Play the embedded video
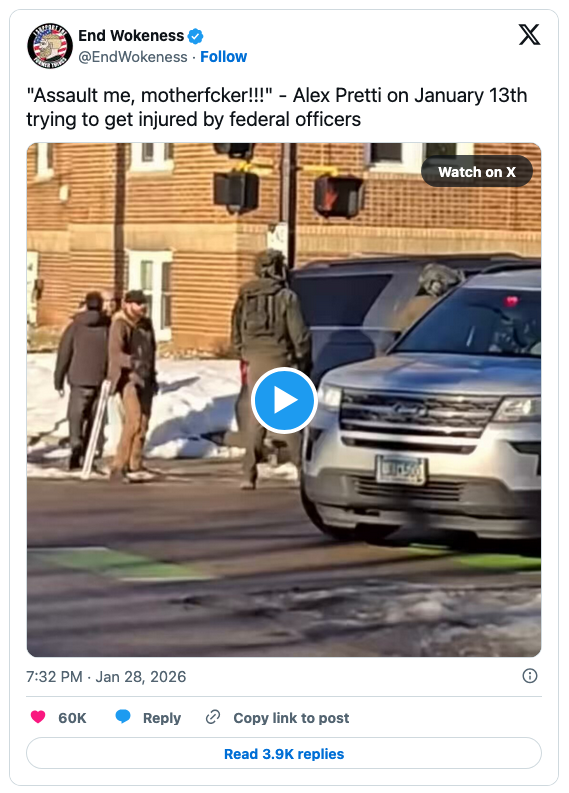Image resolution: width=569 pixels, height=793 pixels. coord(284,400)
